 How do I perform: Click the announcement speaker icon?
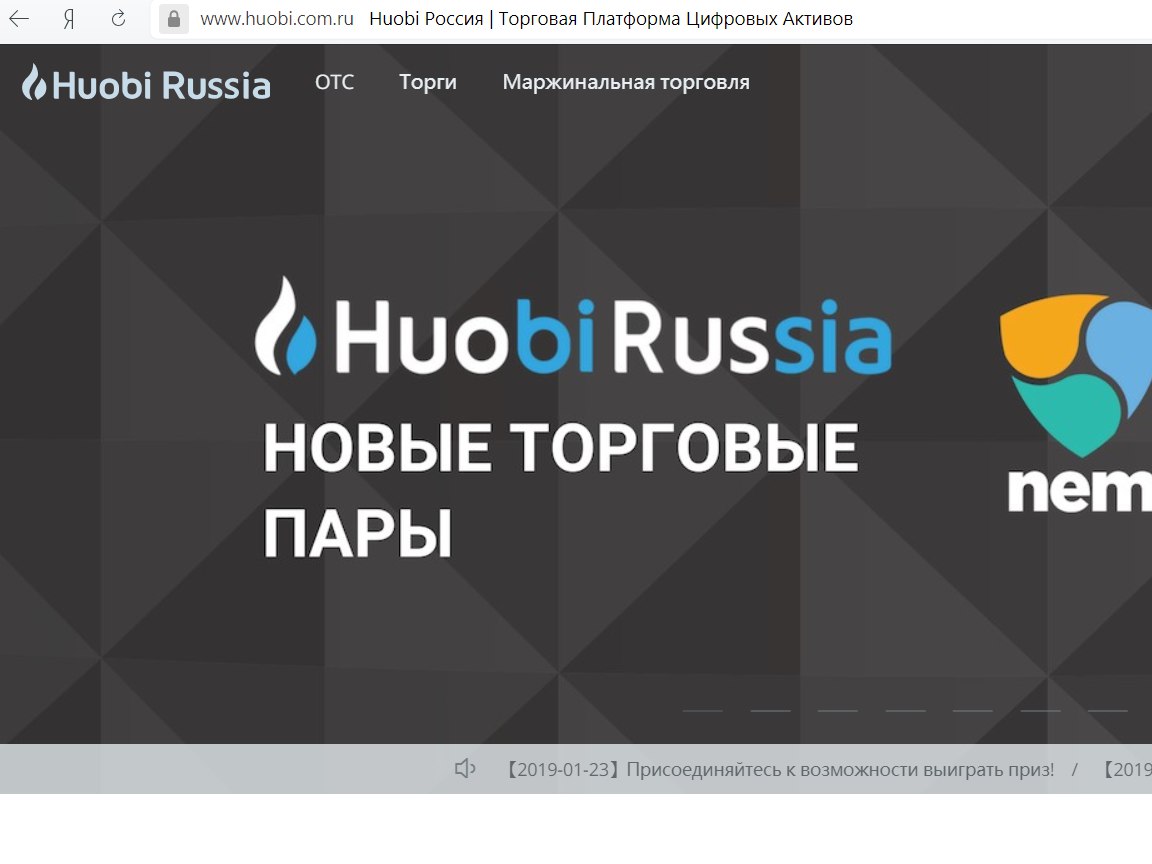465,769
